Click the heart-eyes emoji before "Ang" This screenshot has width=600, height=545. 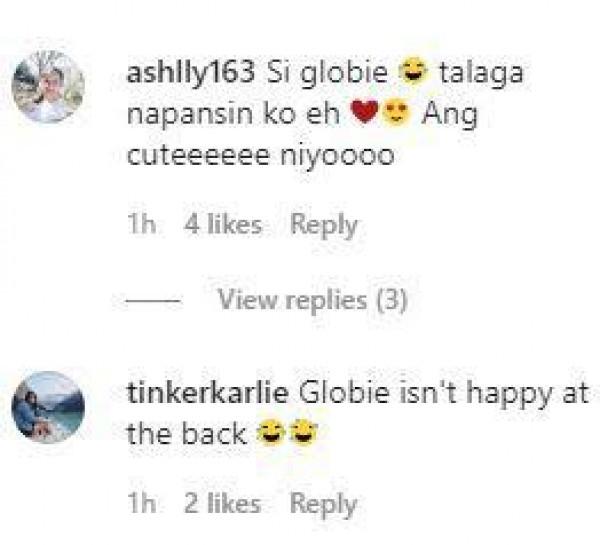(396, 112)
